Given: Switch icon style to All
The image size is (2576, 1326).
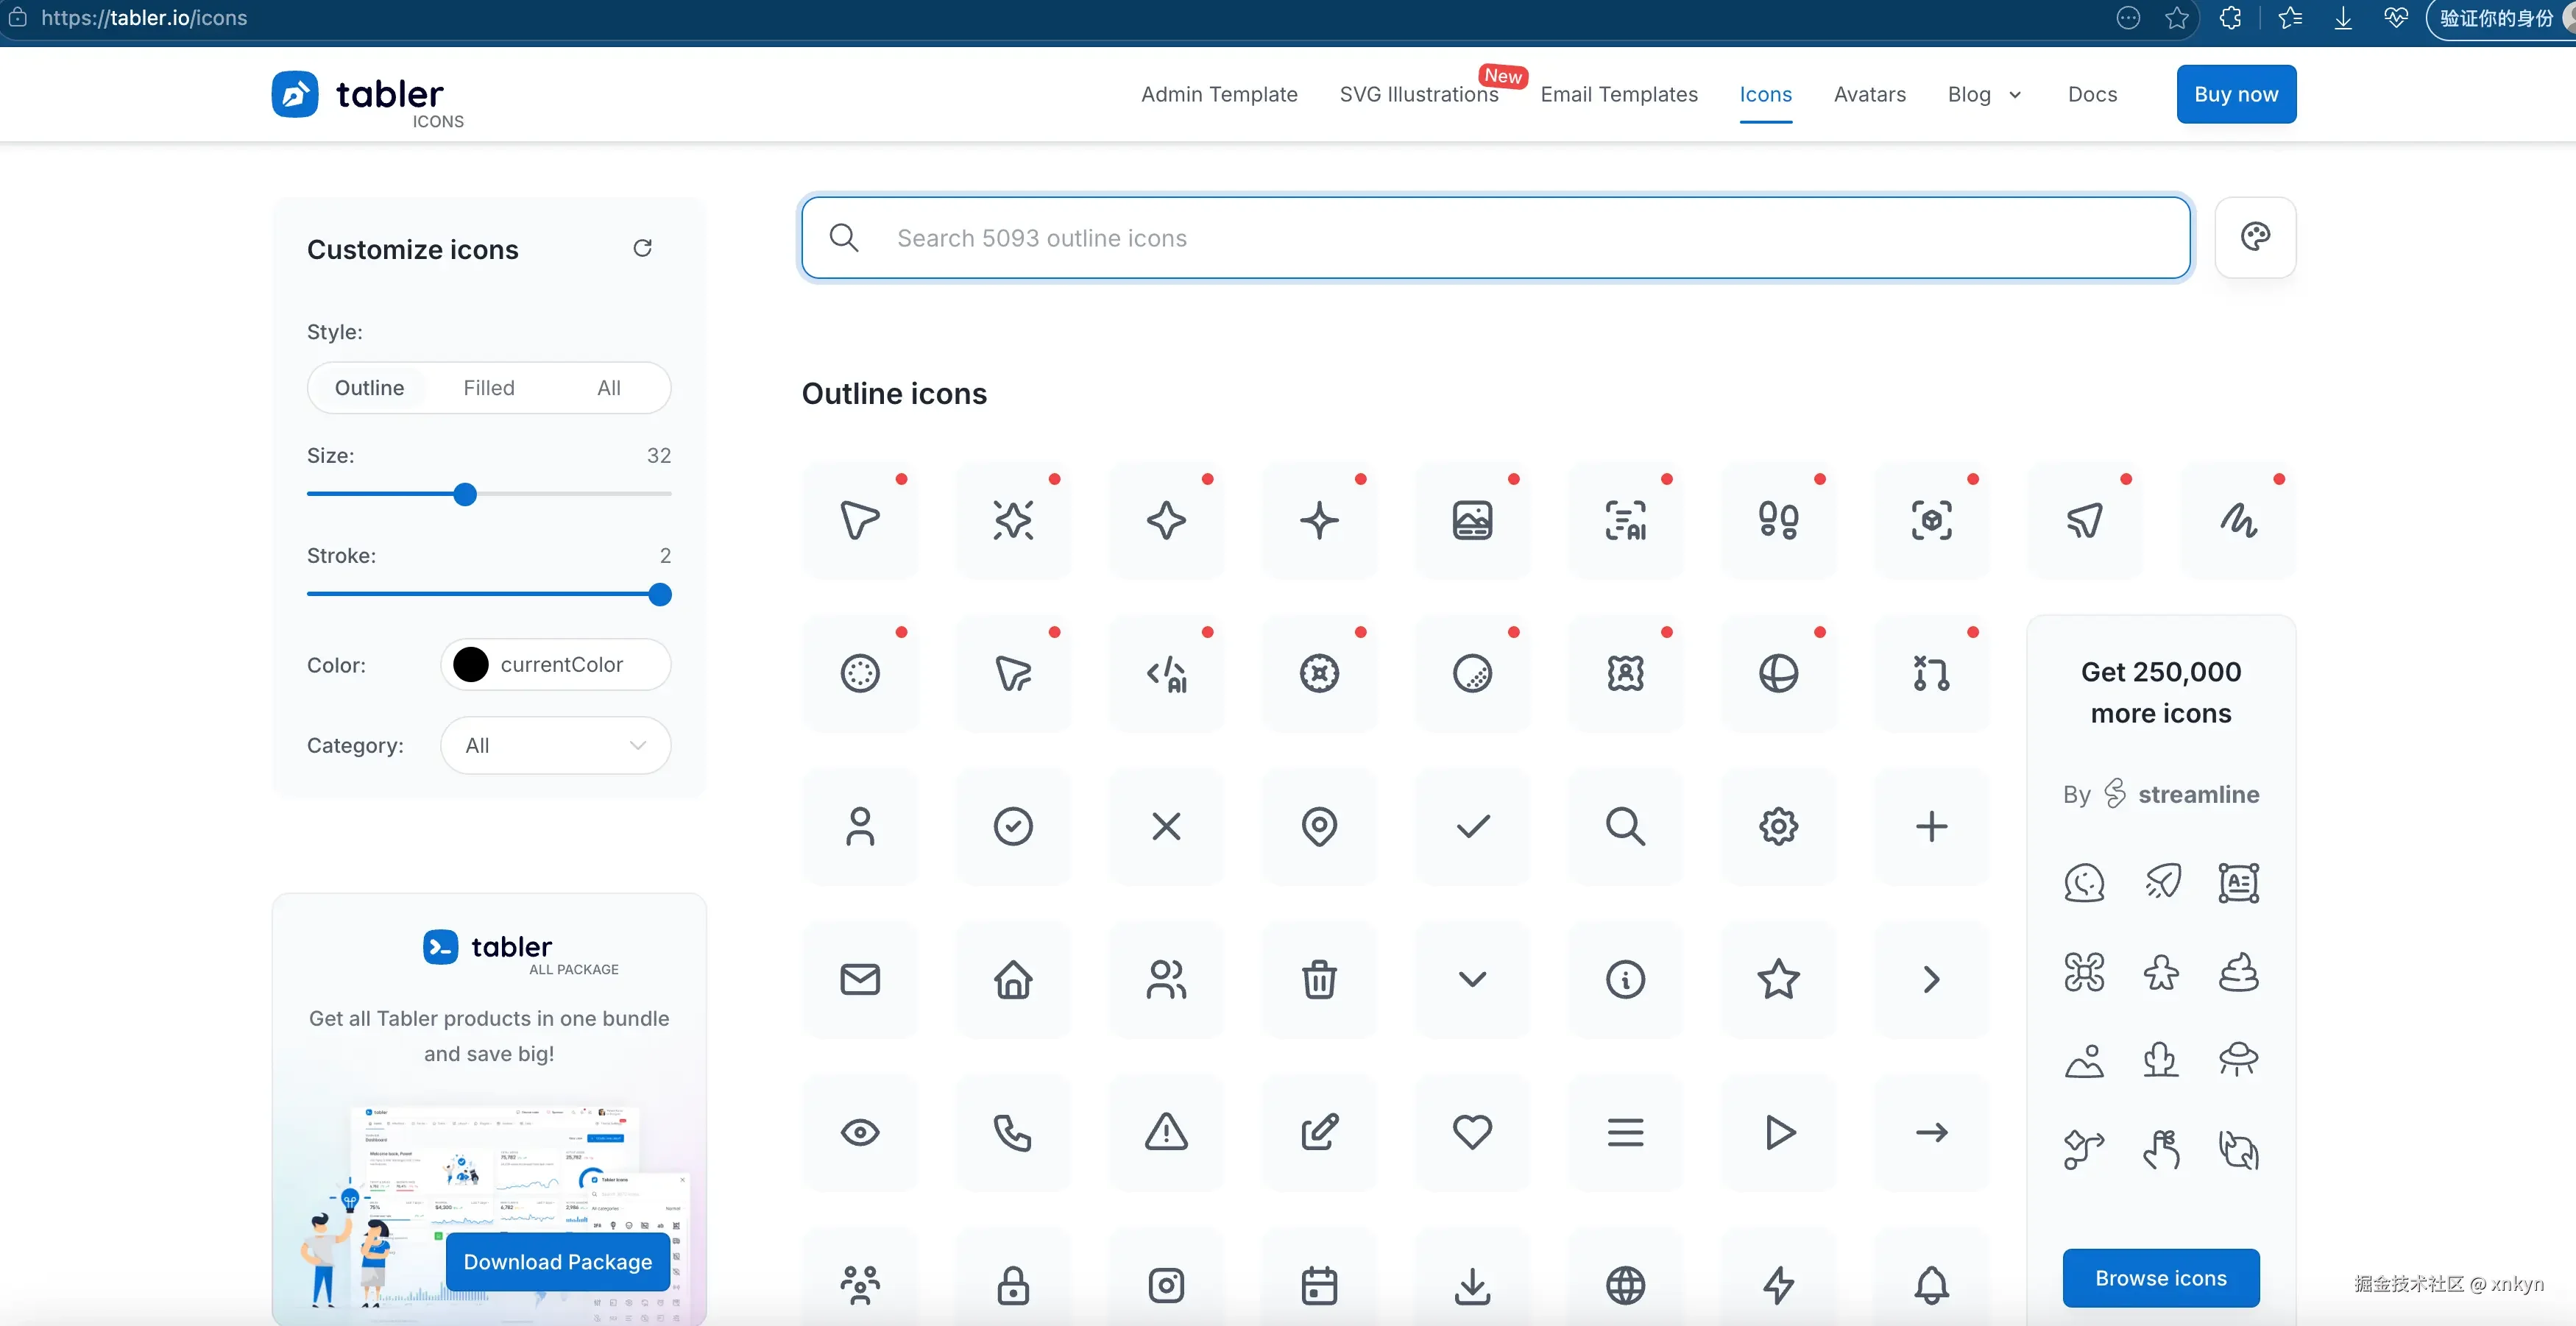Looking at the screenshot, I should (x=609, y=388).
